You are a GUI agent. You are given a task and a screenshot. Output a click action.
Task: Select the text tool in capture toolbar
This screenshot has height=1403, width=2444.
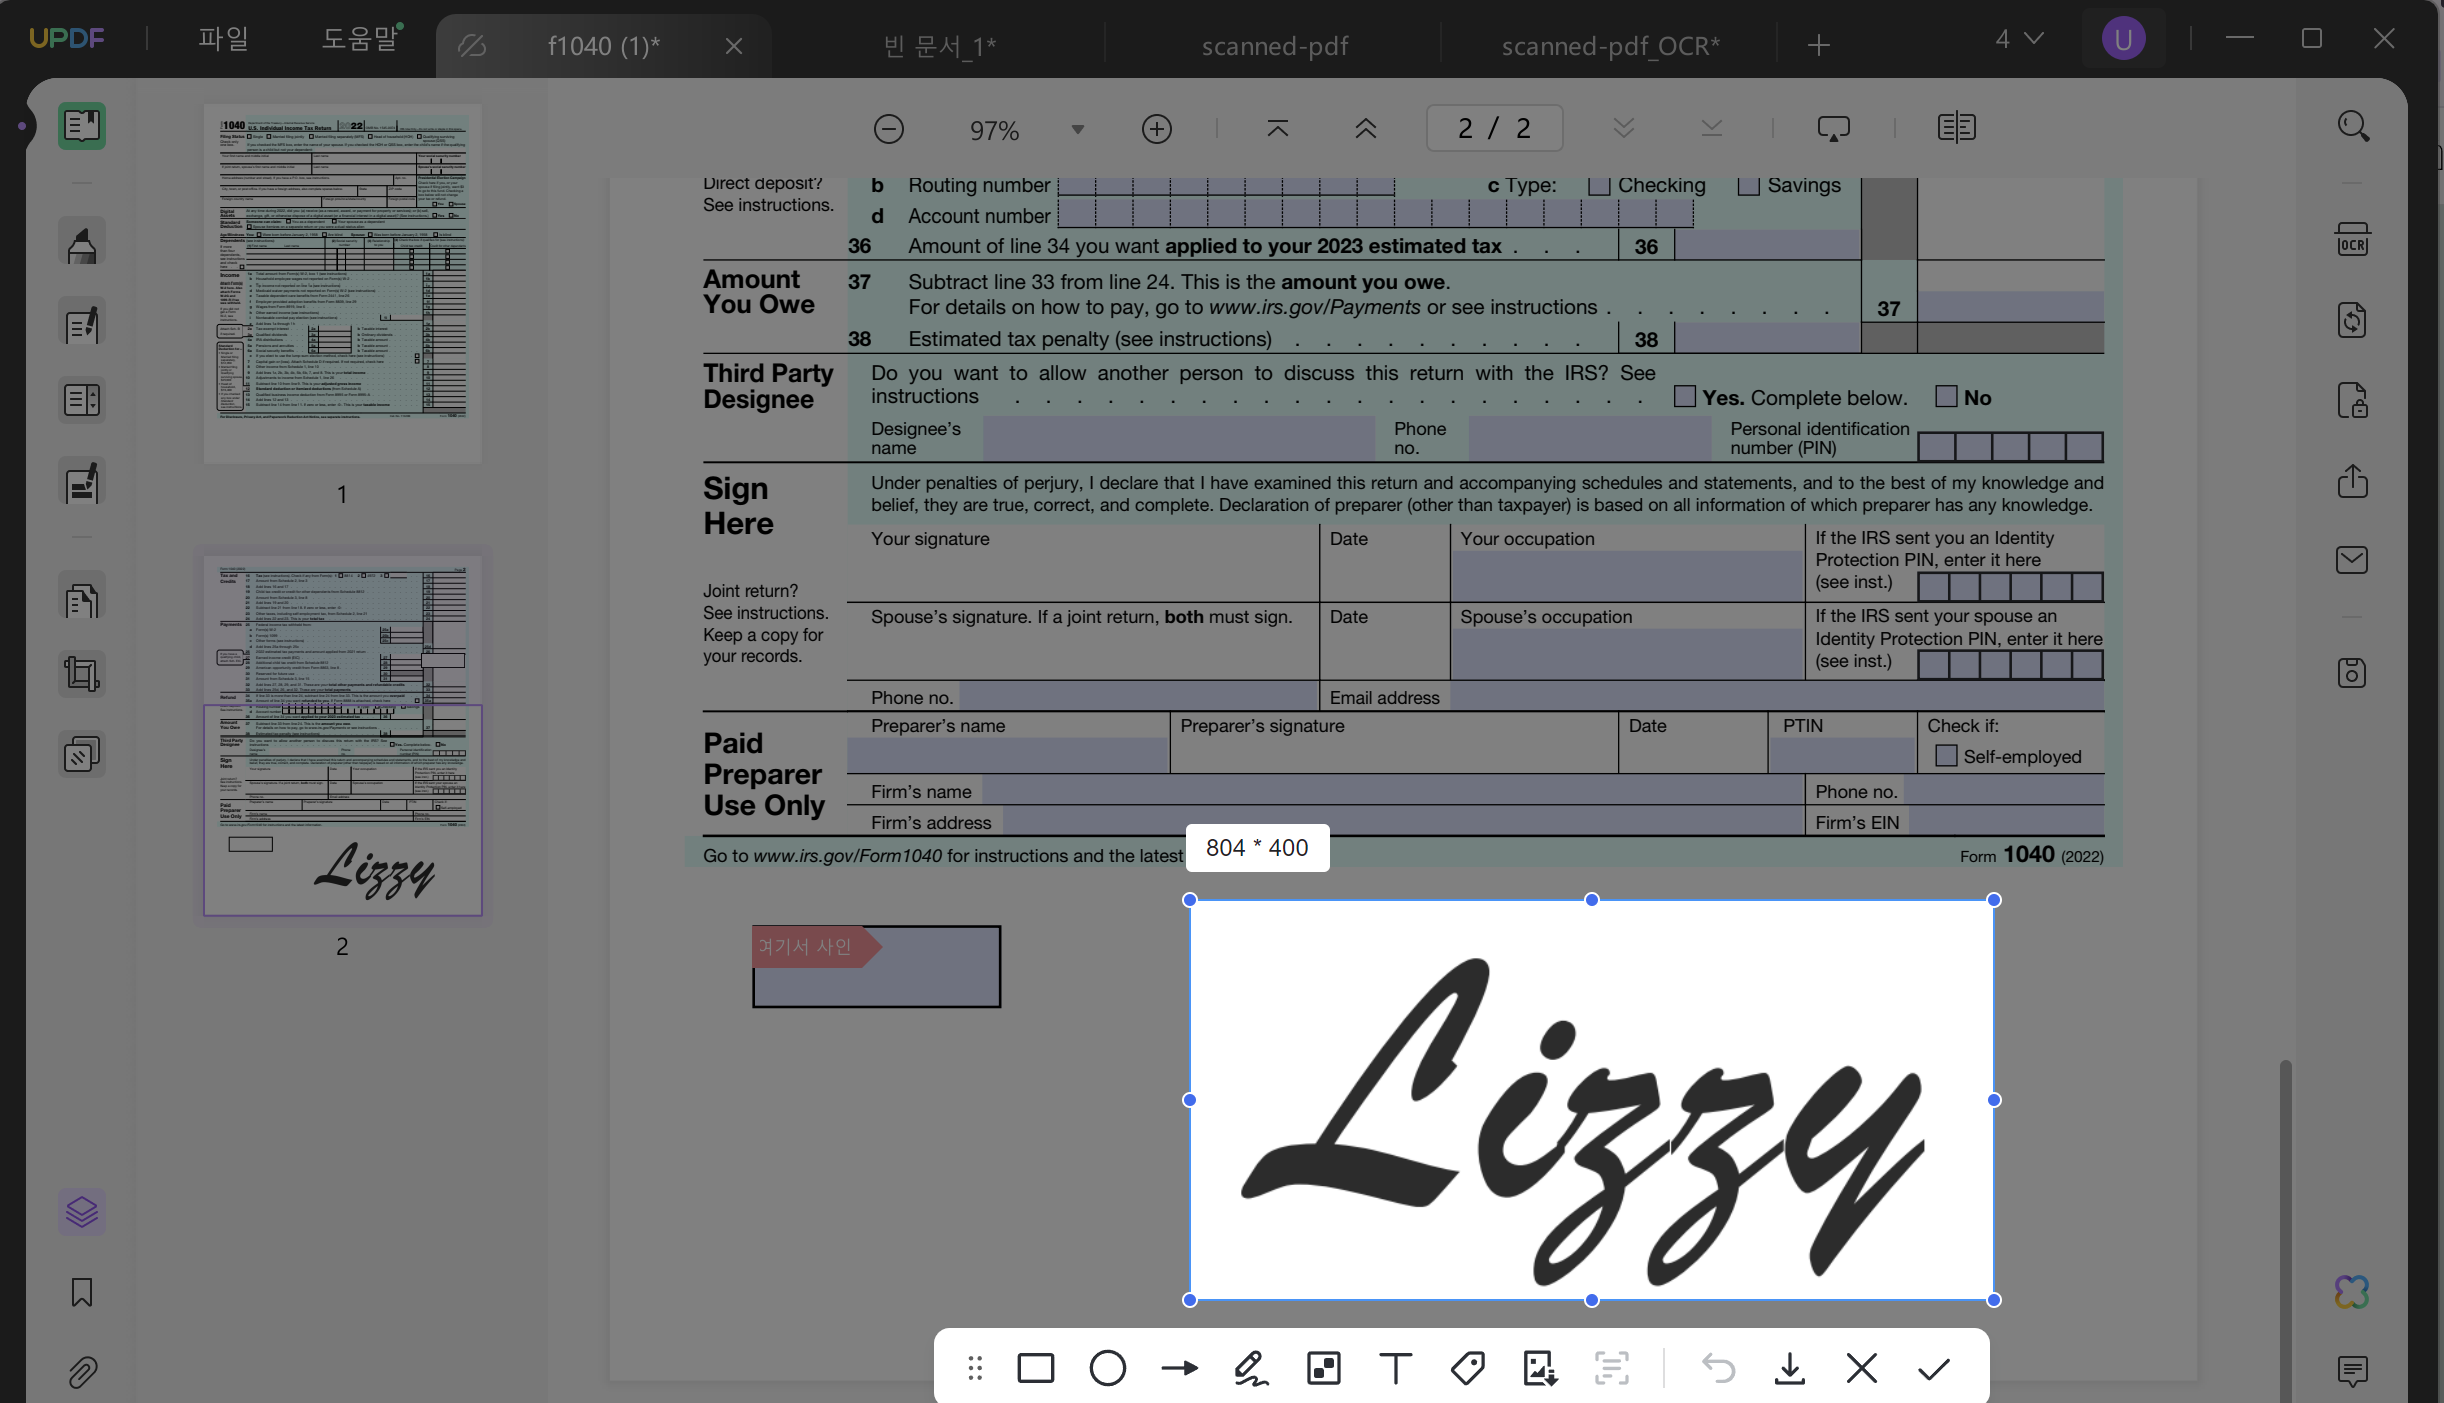[1395, 1368]
